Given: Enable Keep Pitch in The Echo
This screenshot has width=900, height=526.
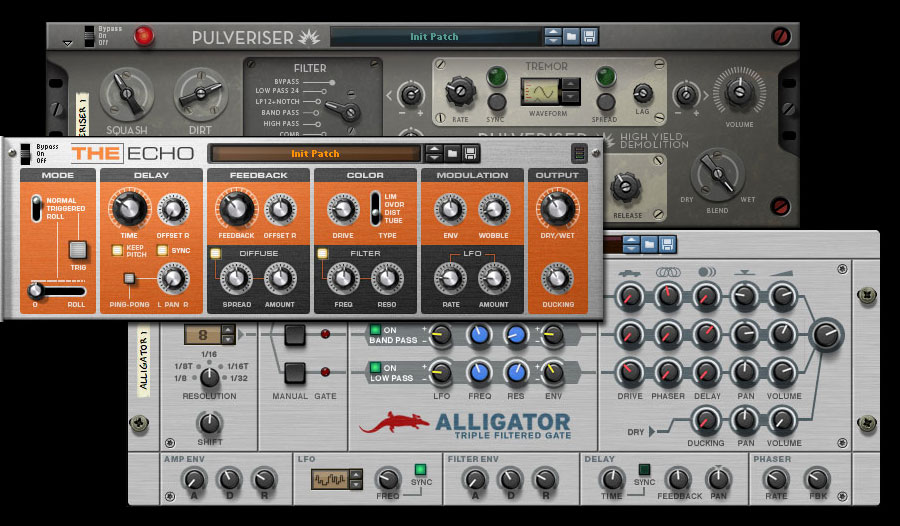Looking at the screenshot, I should [x=117, y=250].
